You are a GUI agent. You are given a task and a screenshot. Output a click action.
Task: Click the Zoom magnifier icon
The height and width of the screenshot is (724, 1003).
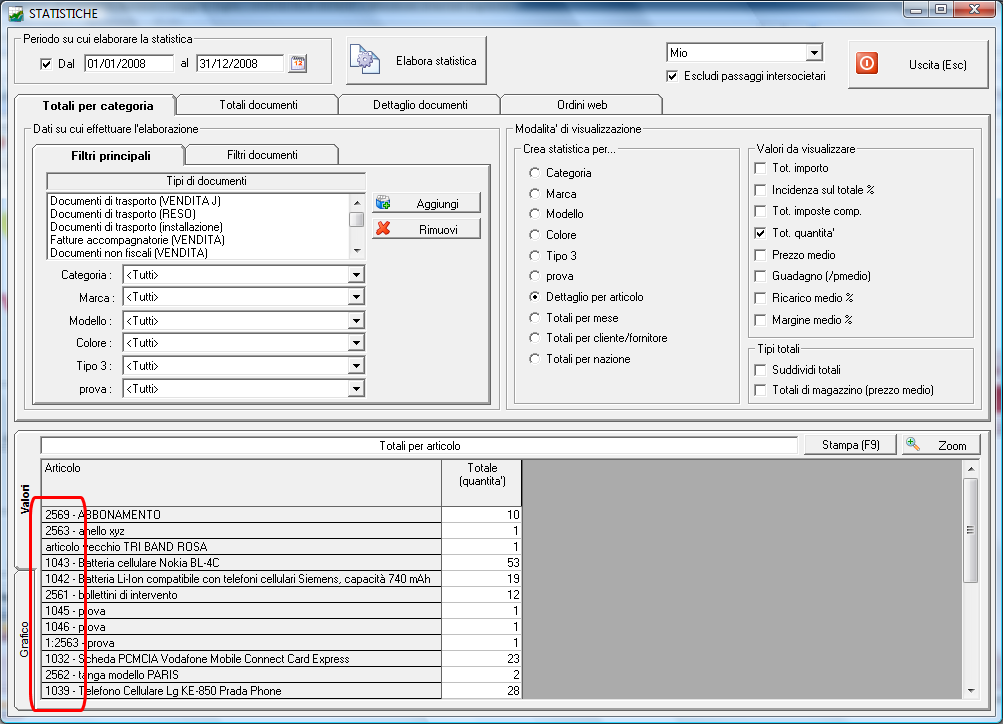point(914,445)
